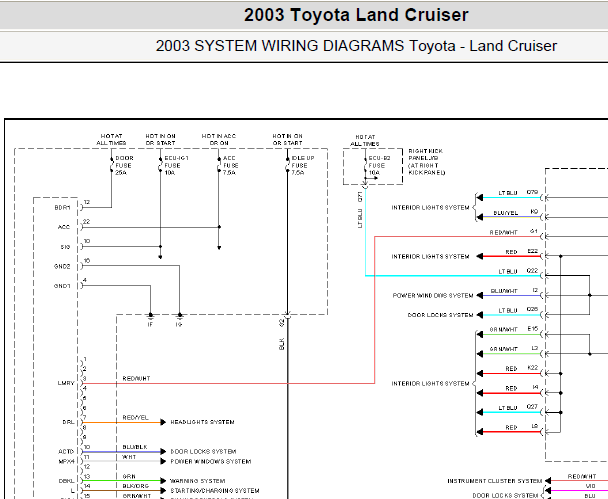The height and width of the screenshot is (499, 608).
Task: Click the IDLE UP FUSE 7.5A label
Action: pos(303,165)
